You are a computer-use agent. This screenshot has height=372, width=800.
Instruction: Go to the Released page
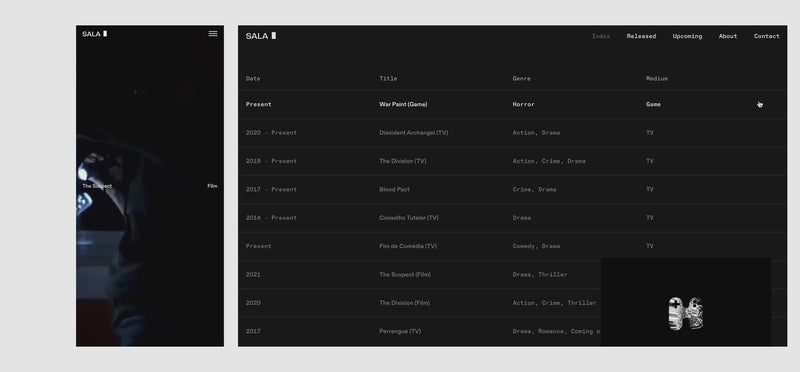641,36
